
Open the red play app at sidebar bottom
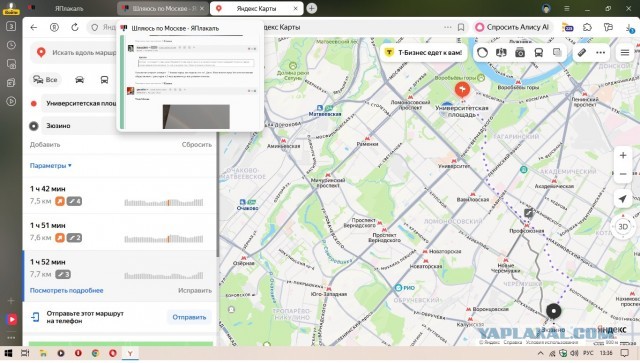pyautogui.click(x=11, y=319)
